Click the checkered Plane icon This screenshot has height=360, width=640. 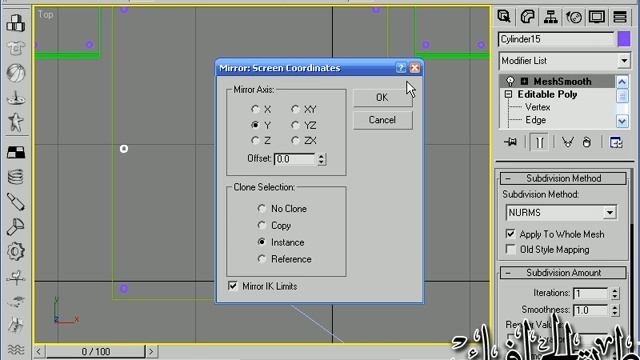pyautogui.click(x=16, y=152)
